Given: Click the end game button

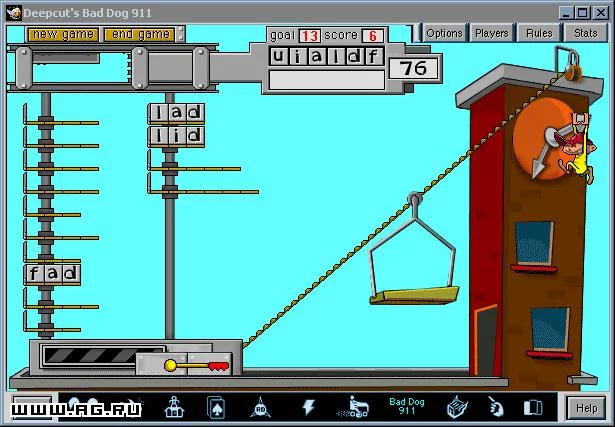Looking at the screenshot, I should (x=139, y=35).
